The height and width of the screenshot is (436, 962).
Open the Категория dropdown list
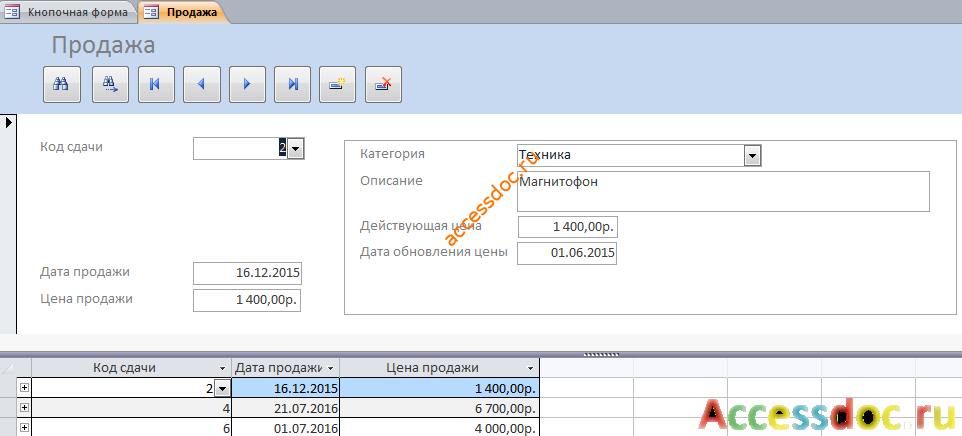pos(752,156)
